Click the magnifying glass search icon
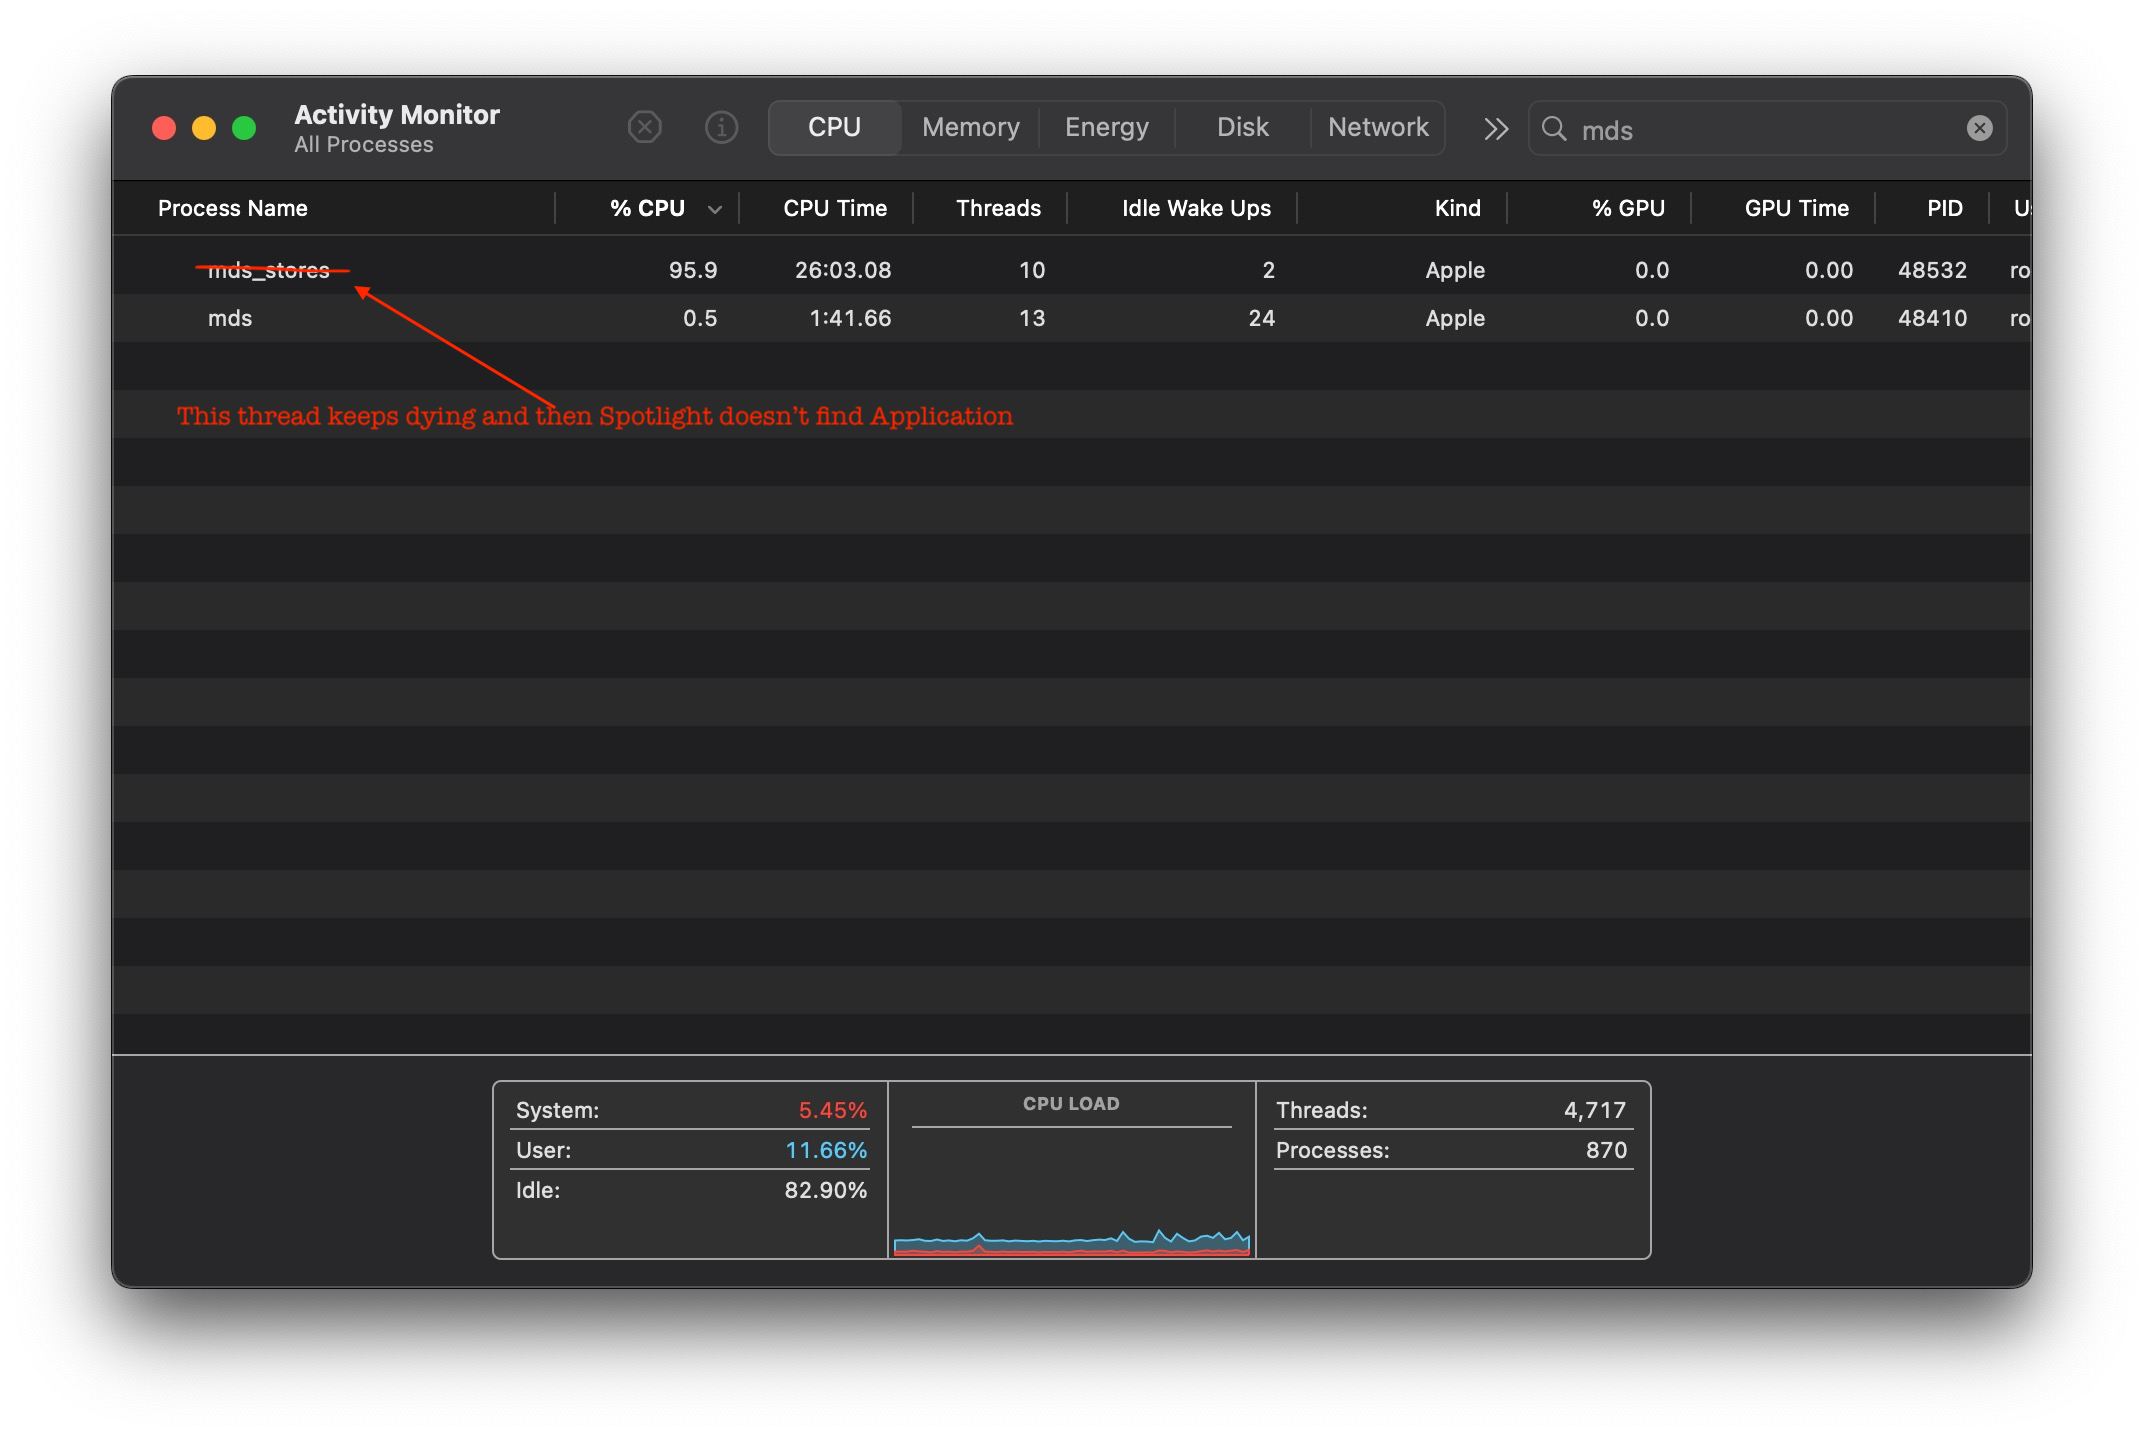 click(x=1554, y=129)
